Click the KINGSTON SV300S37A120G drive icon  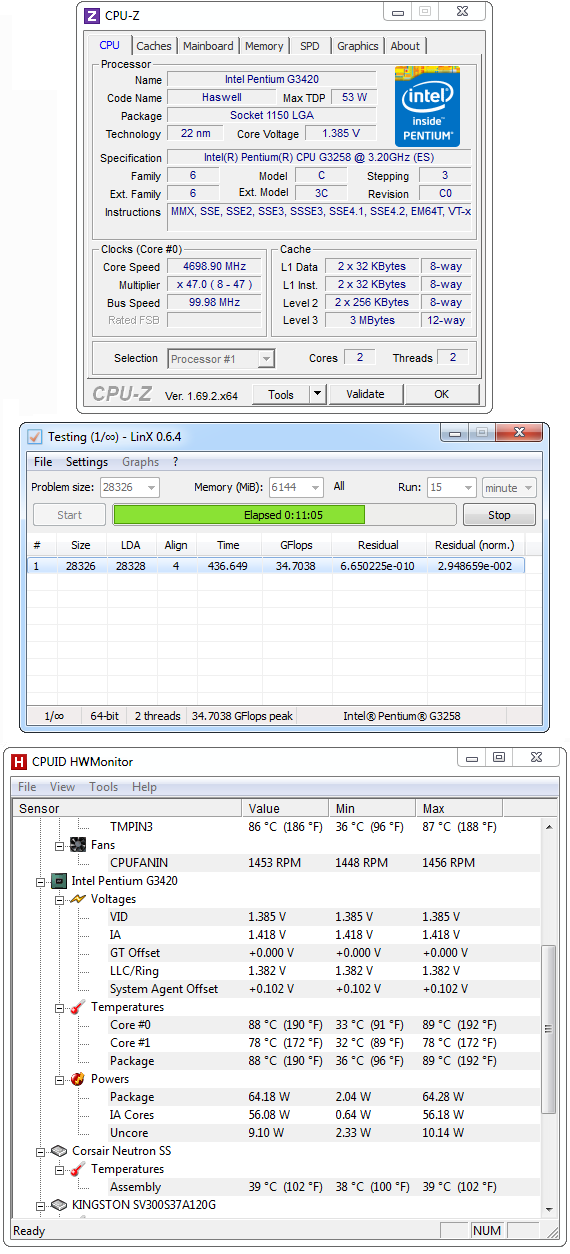click(x=60, y=1205)
